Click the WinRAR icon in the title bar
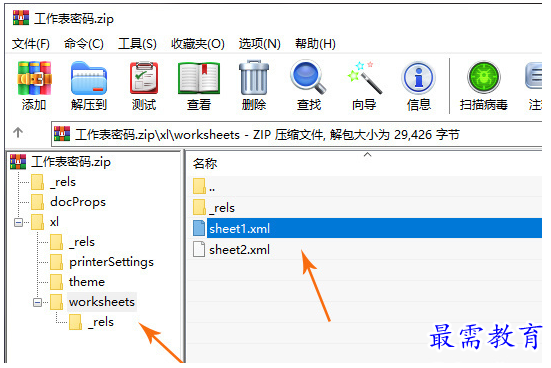Screen dimensions: 551x368 coord(21,18)
